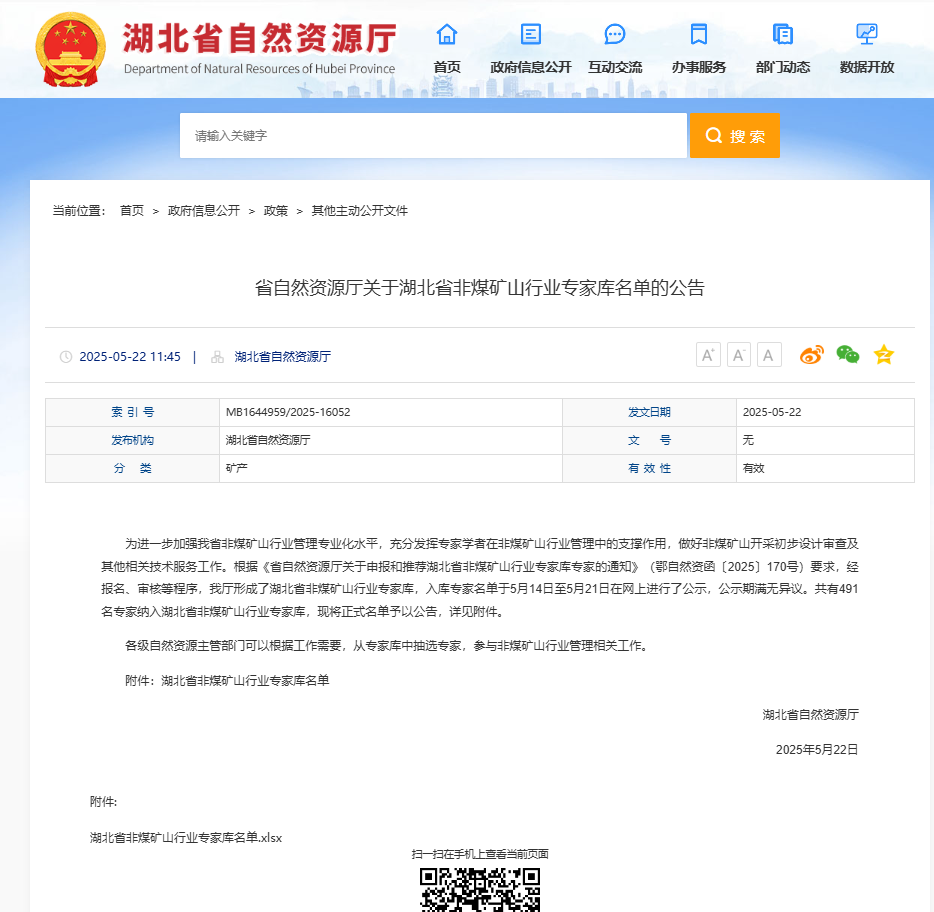Screen dimensions: 934x912
Task: Click the 部门动态 pages icon
Action: (783, 34)
